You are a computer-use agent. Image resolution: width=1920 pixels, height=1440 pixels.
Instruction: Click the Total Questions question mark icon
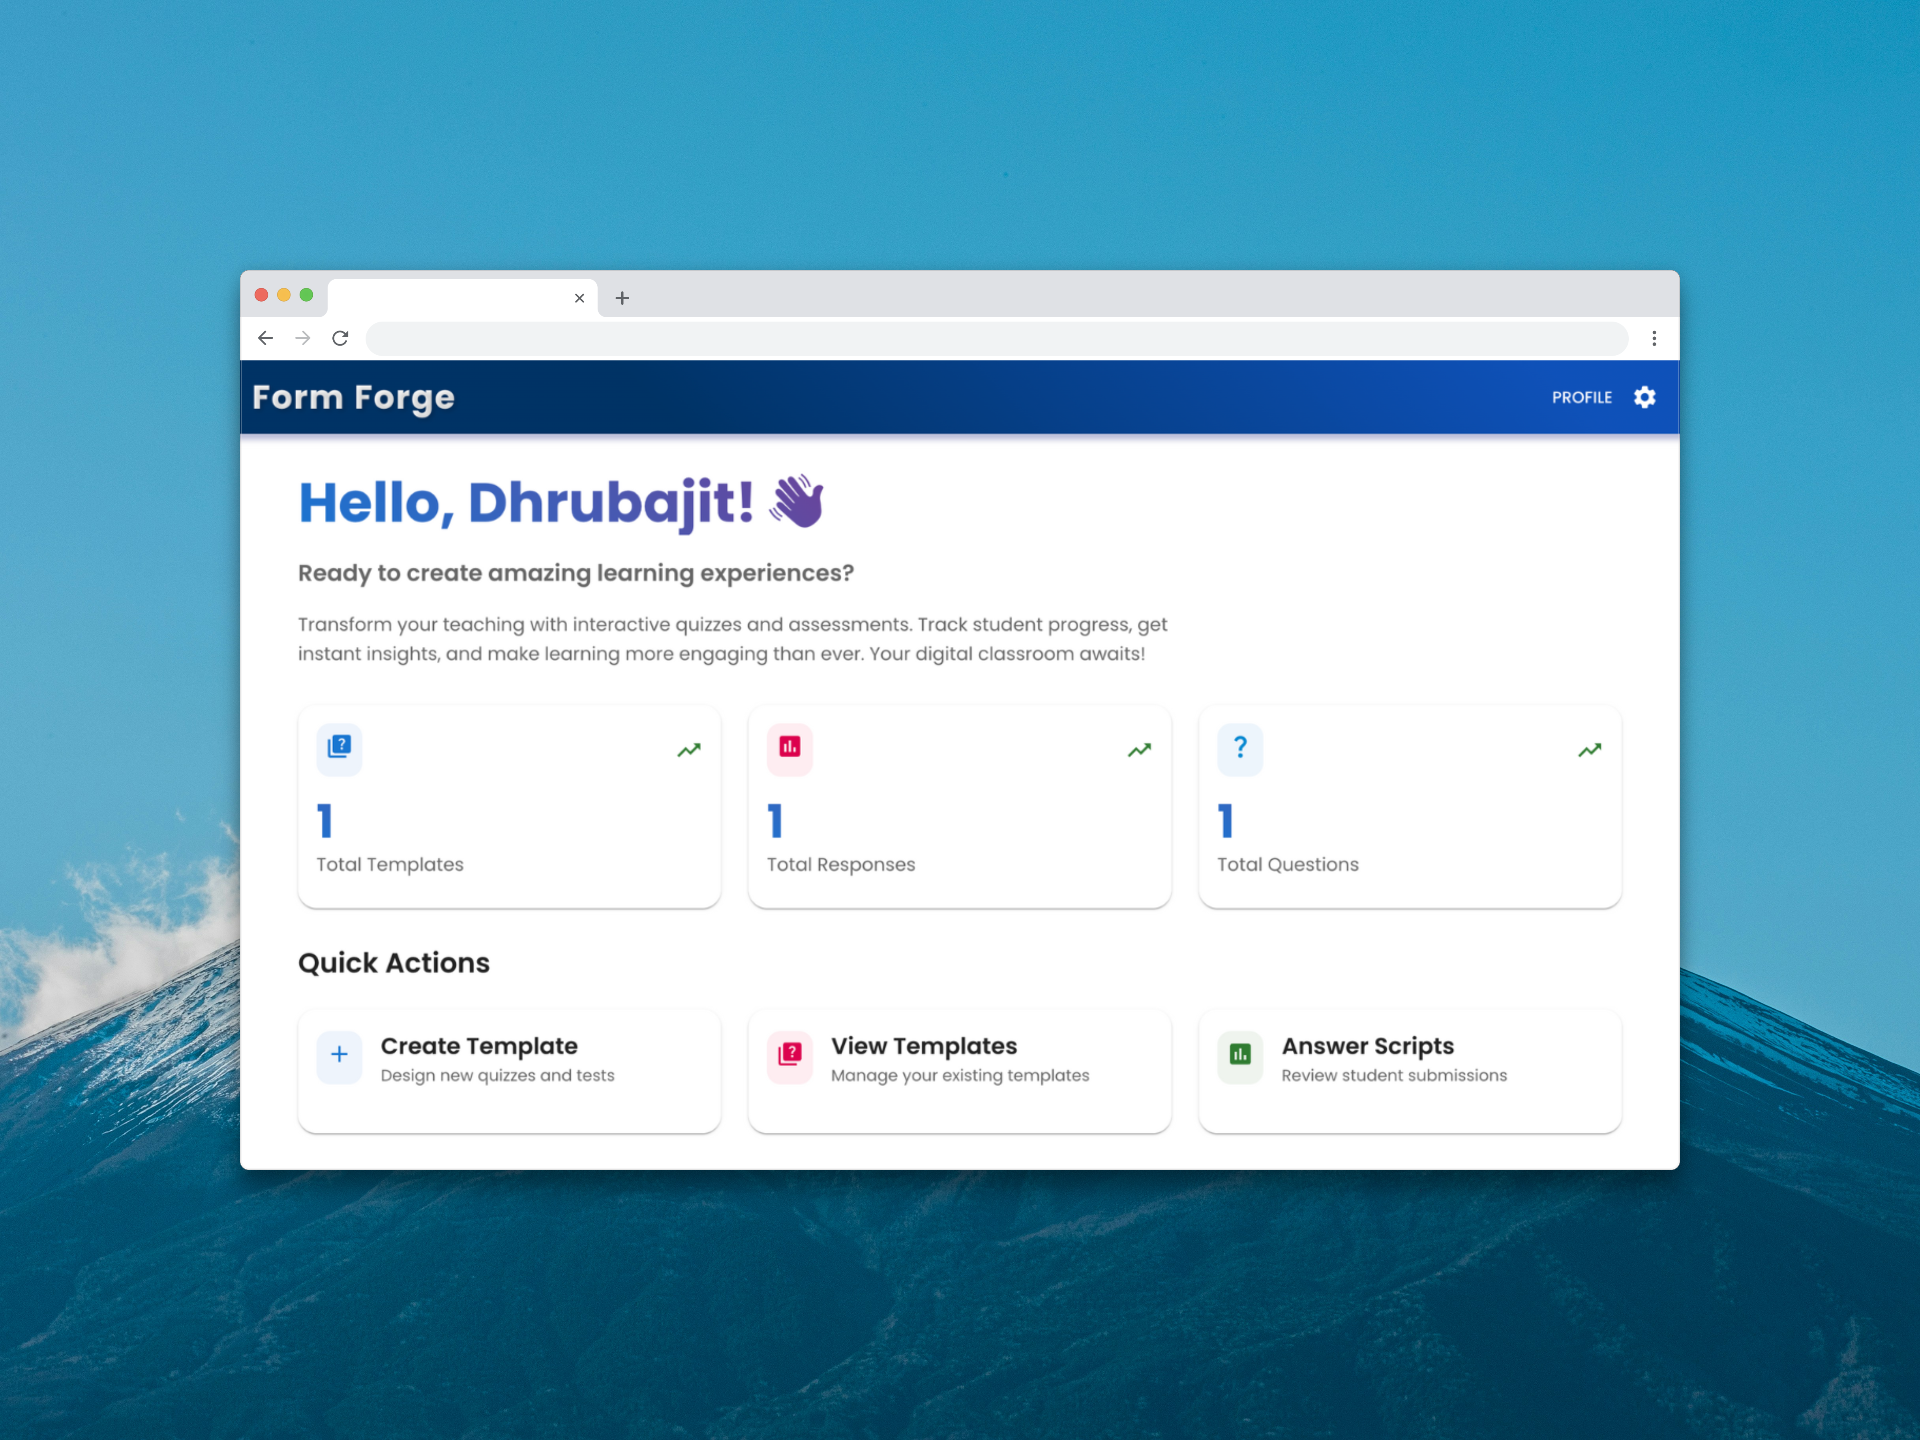click(x=1240, y=747)
